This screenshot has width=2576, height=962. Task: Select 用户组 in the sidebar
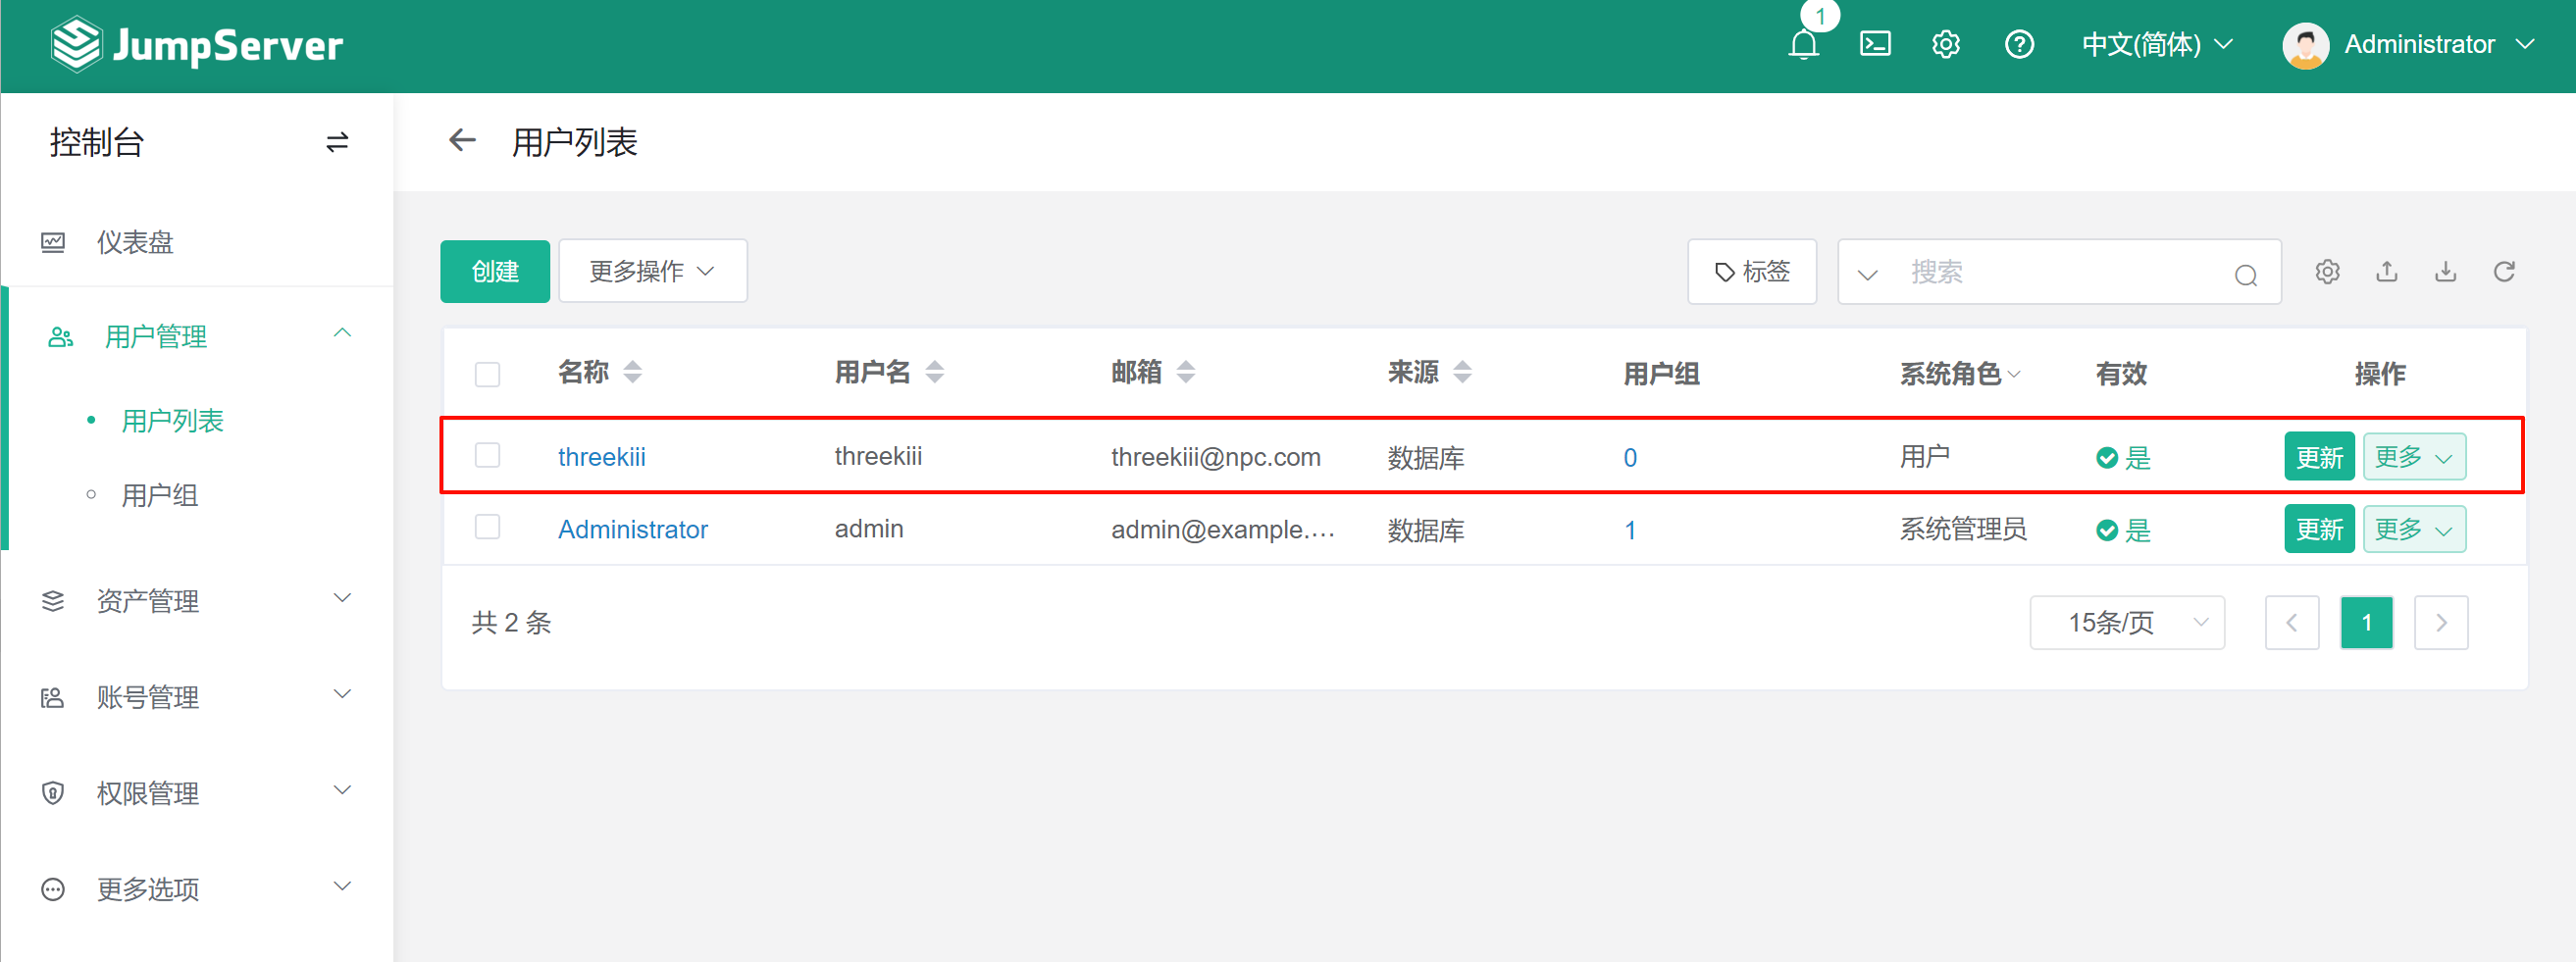click(160, 495)
